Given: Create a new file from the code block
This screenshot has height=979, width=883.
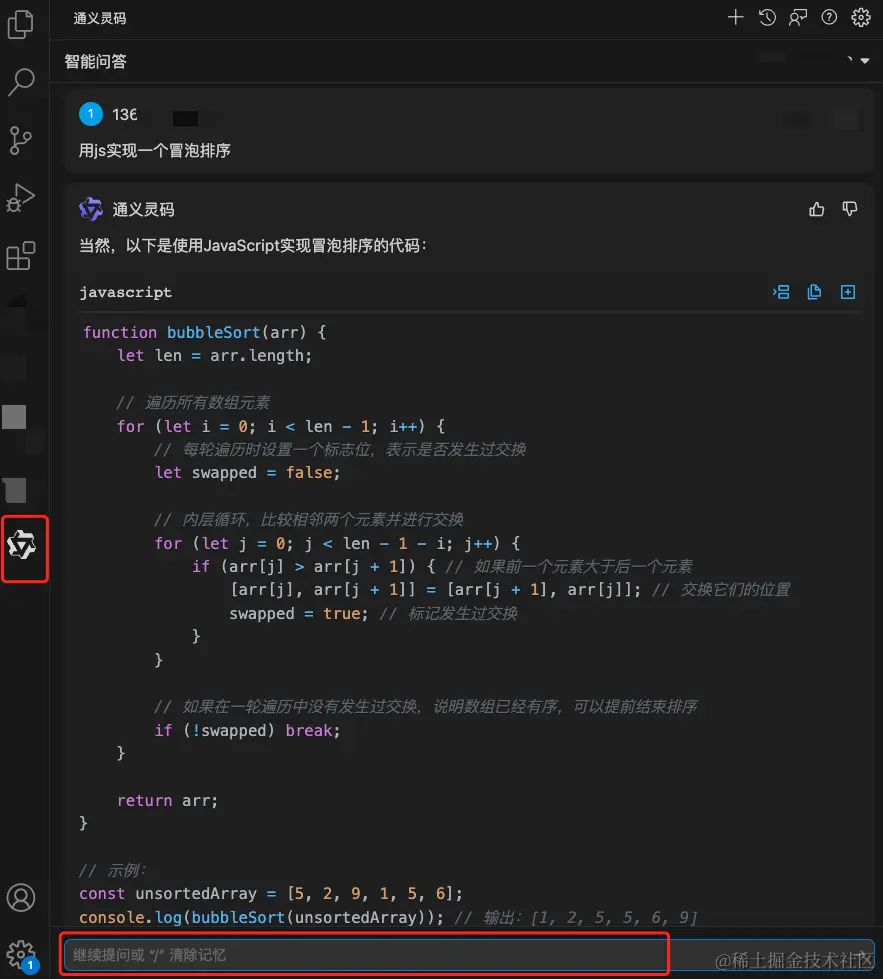Looking at the screenshot, I should click(x=847, y=292).
